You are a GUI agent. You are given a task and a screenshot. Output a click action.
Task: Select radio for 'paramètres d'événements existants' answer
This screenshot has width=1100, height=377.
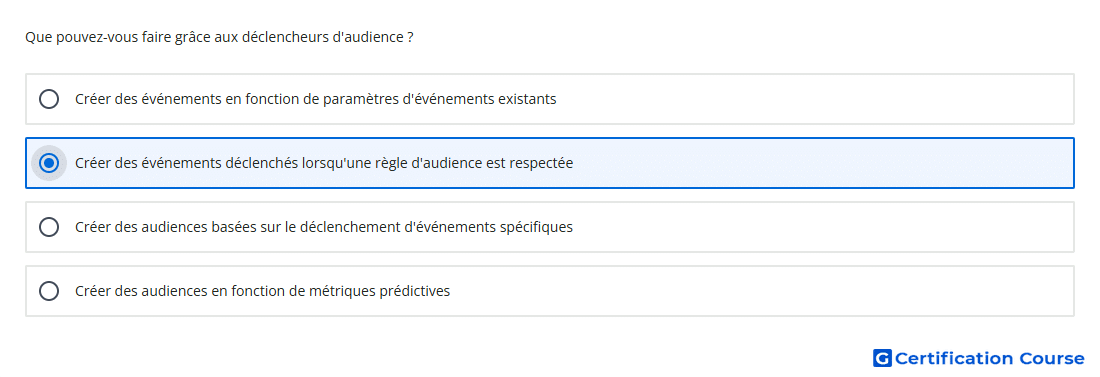tap(49, 99)
